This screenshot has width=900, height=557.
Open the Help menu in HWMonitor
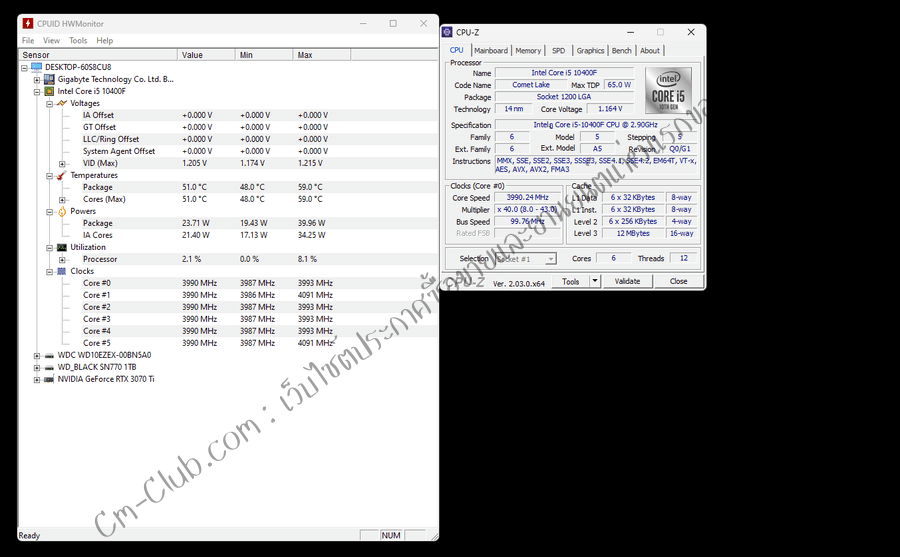pyautogui.click(x=104, y=40)
